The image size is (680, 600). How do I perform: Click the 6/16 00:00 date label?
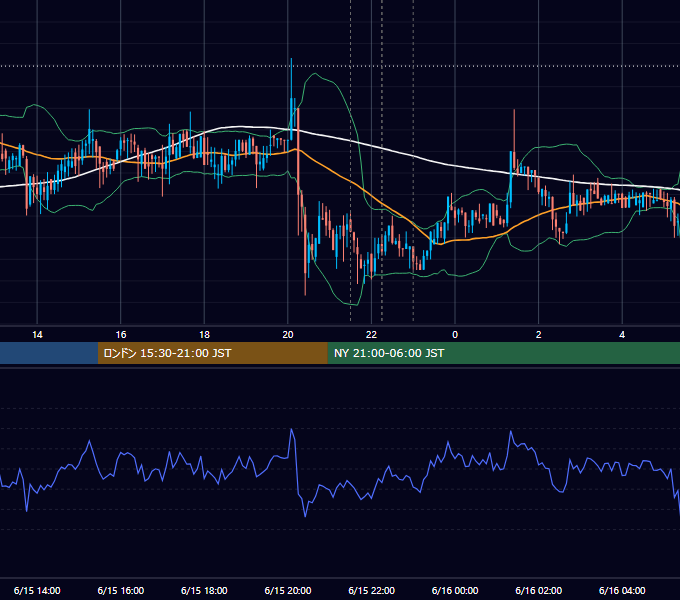click(x=455, y=590)
